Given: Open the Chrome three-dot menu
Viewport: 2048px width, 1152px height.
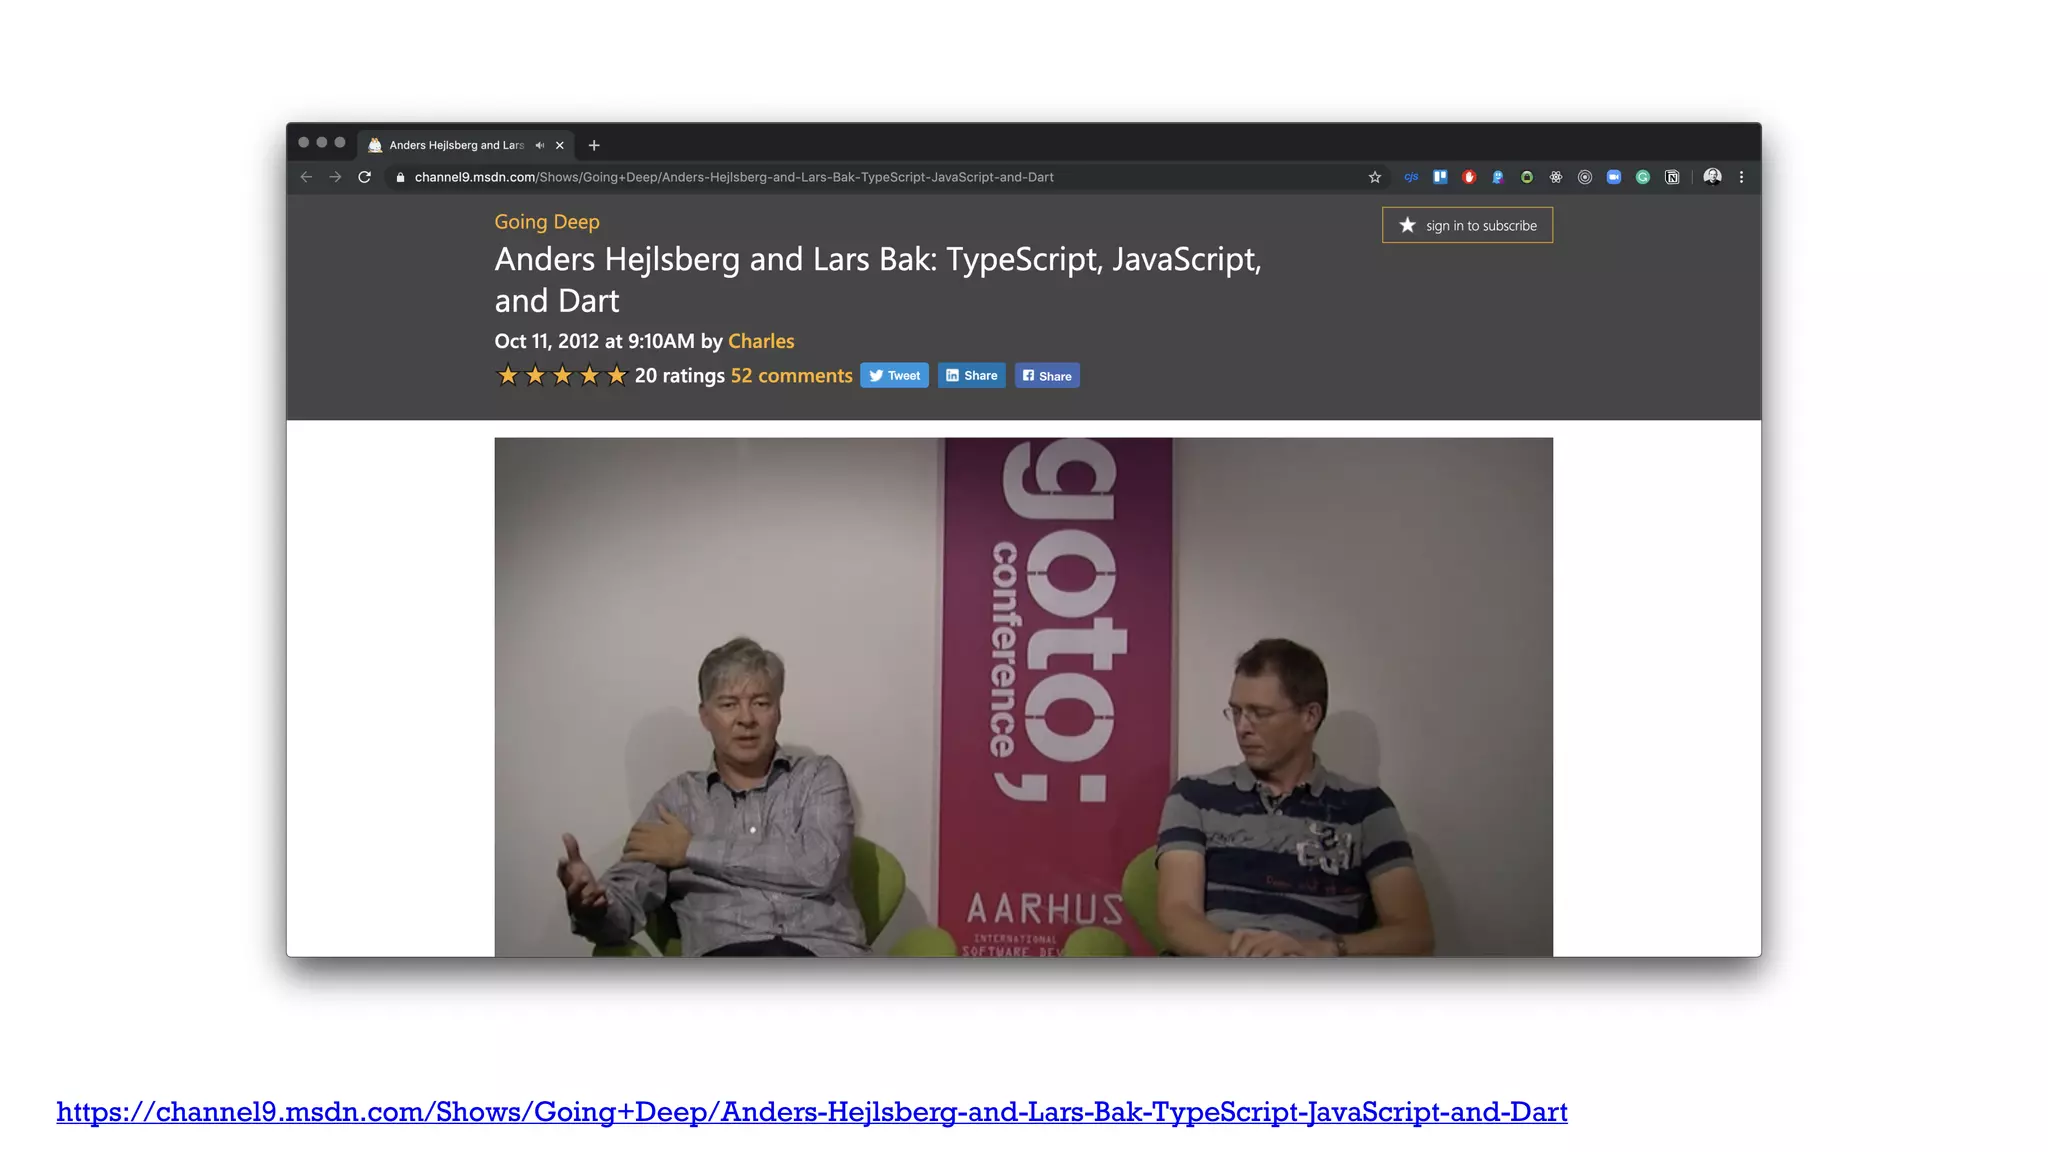Looking at the screenshot, I should click(x=1742, y=177).
